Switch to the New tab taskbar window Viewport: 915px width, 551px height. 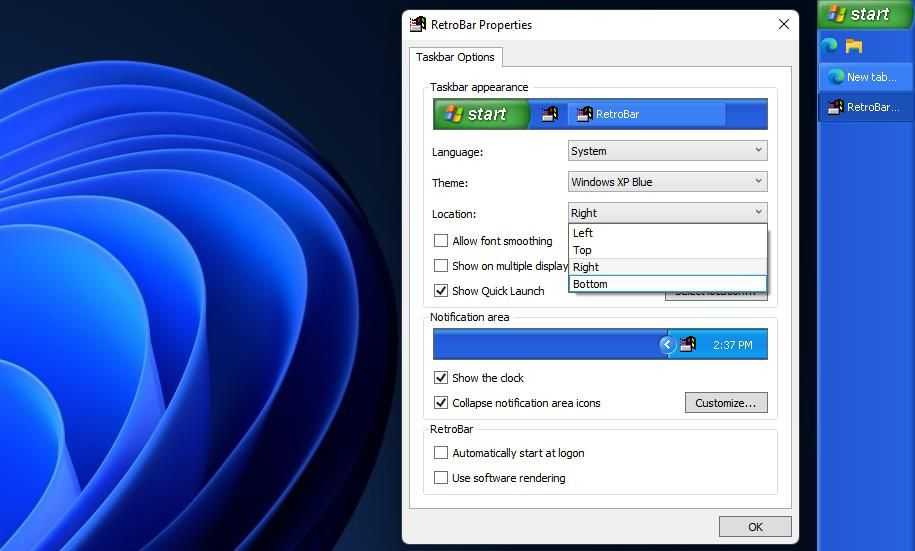point(865,77)
